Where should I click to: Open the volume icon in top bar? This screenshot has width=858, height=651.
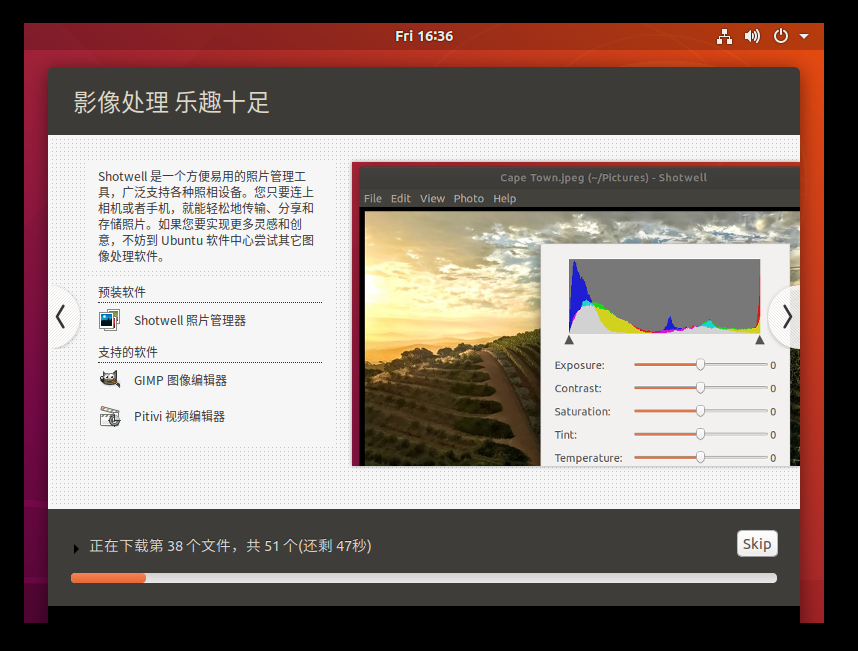pos(752,37)
